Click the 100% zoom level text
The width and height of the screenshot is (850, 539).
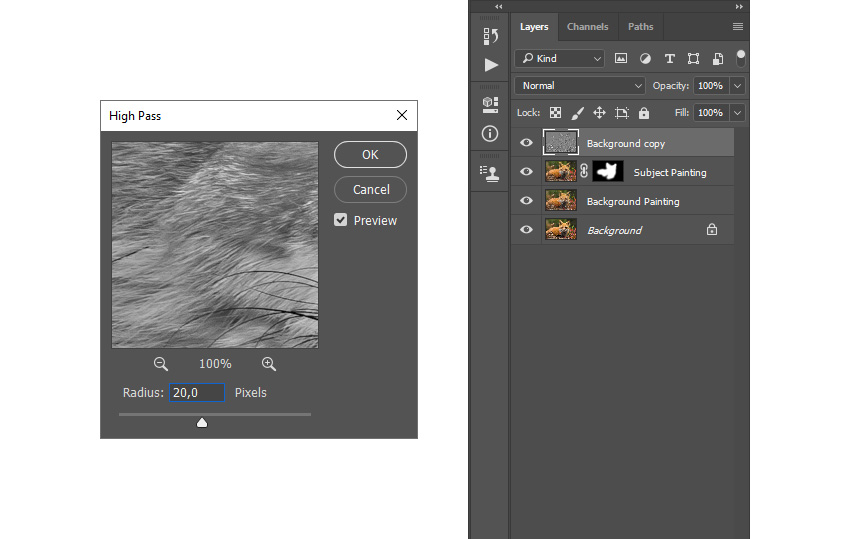(215, 364)
